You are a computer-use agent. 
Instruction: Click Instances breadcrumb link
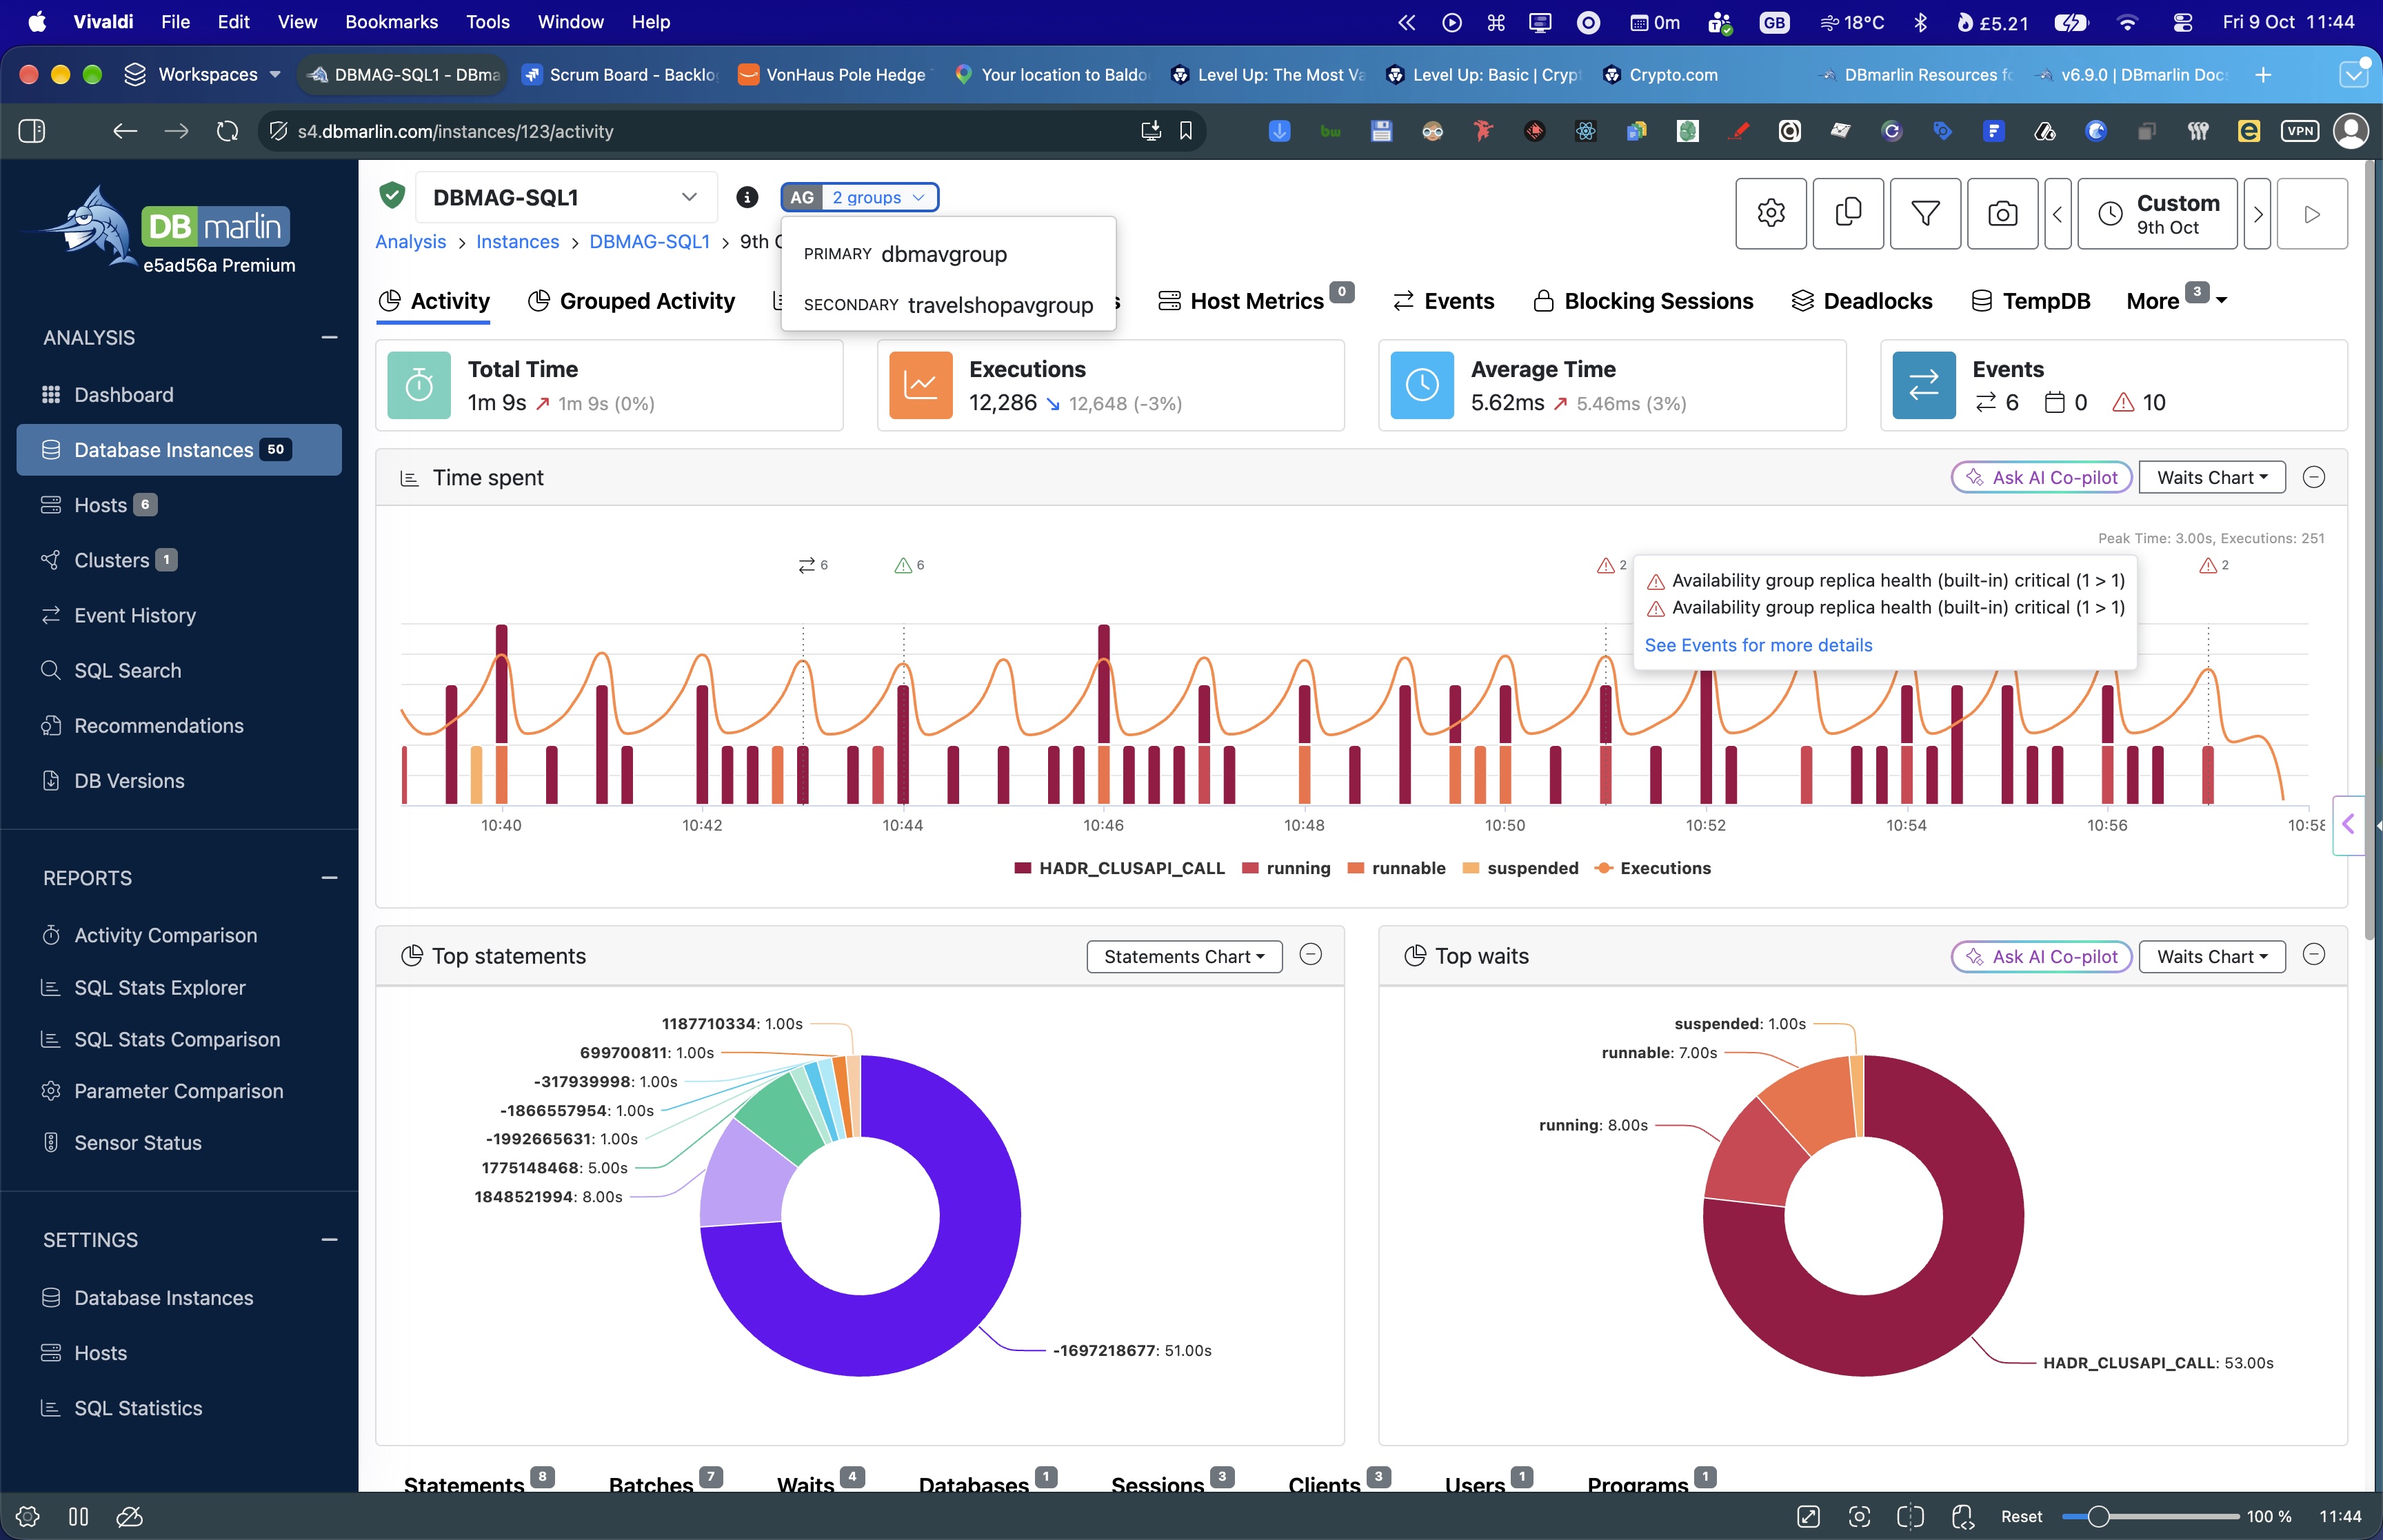(517, 242)
